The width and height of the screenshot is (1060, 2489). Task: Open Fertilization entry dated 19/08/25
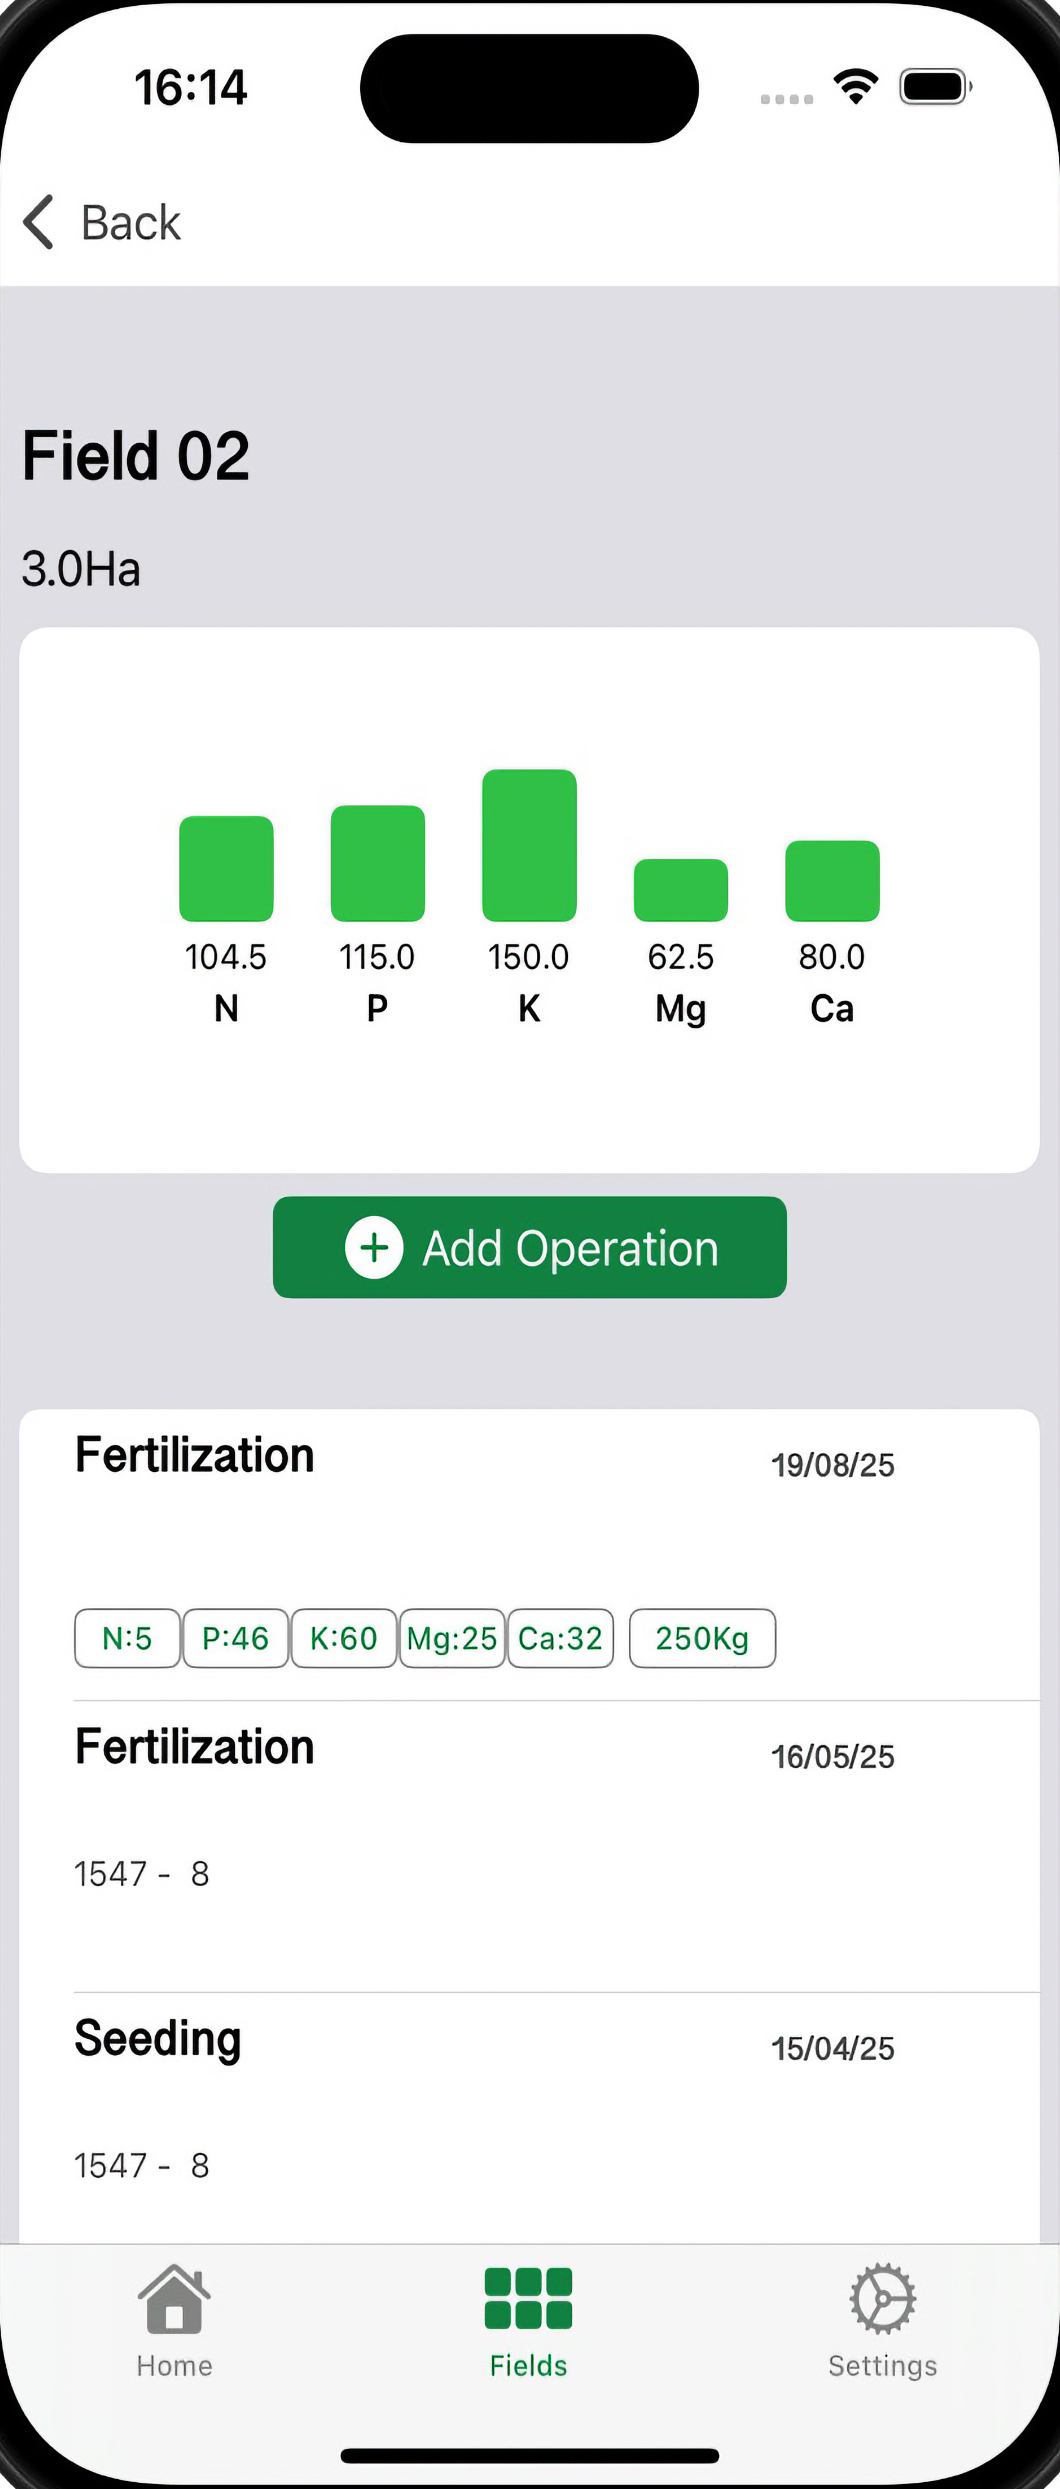tap(195, 1456)
